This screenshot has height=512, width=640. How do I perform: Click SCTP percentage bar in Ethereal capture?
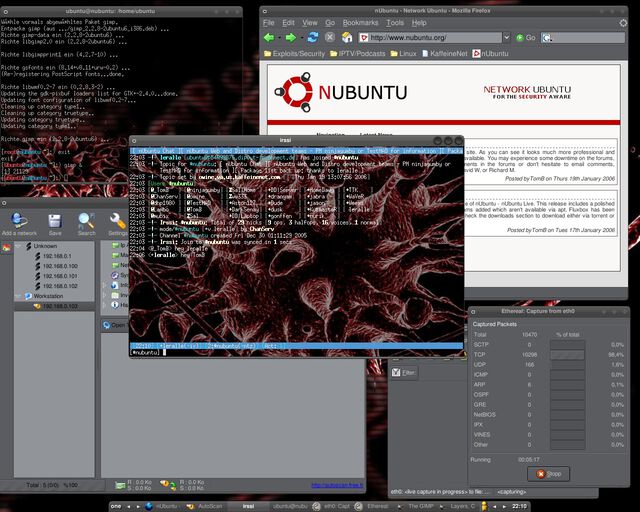tap(567, 345)
